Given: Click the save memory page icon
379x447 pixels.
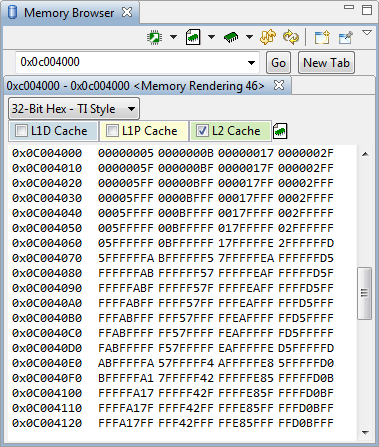Looking at the screenshot, I should point(193,37).
